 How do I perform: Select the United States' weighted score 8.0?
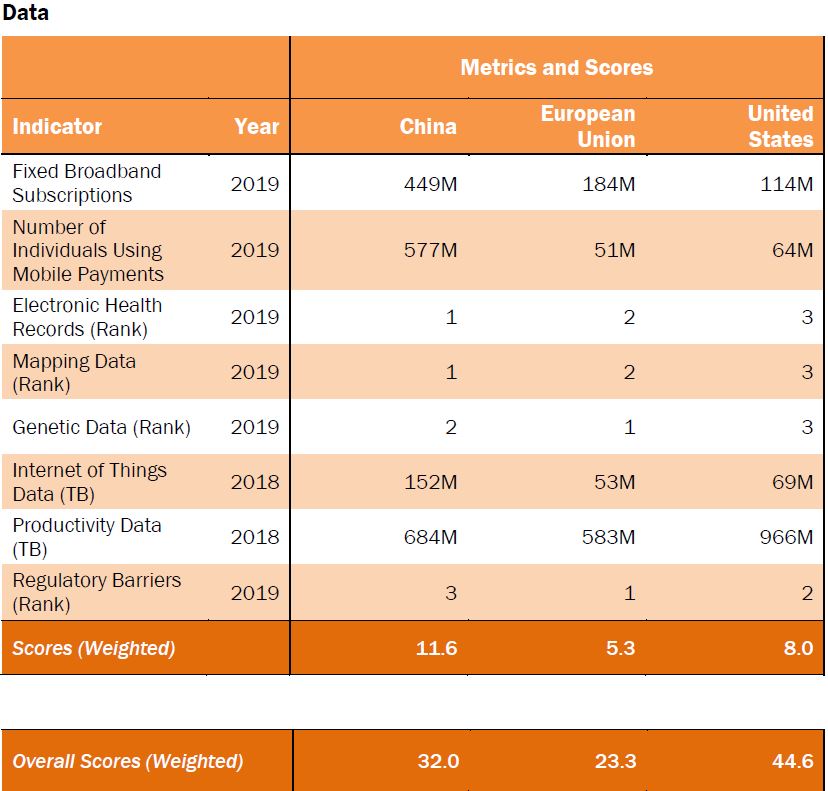click(x=798, y=648)
